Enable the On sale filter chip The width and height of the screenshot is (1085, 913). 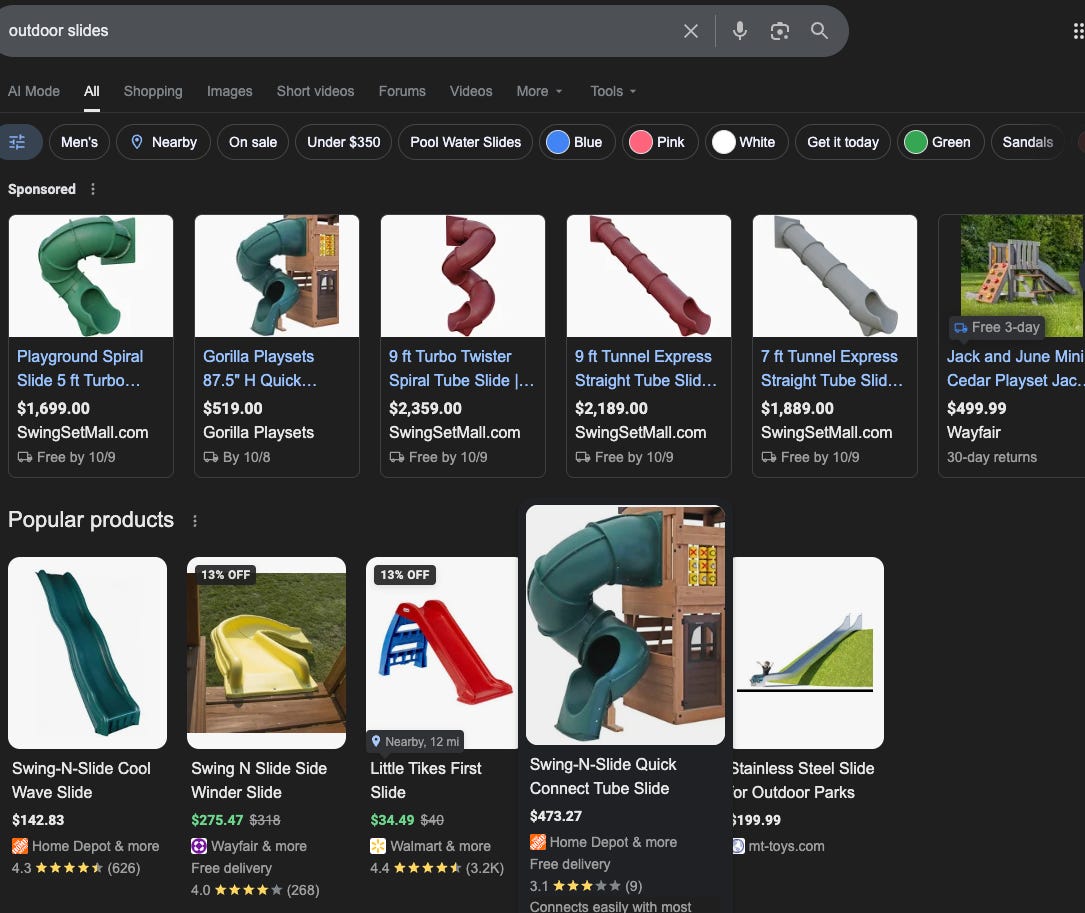point(253,142)
